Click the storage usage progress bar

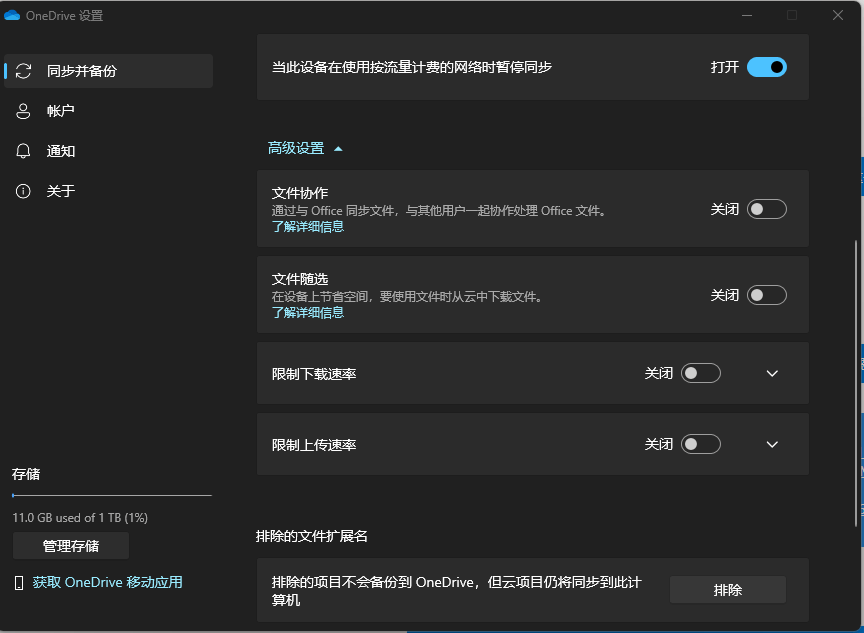(112, 495)
